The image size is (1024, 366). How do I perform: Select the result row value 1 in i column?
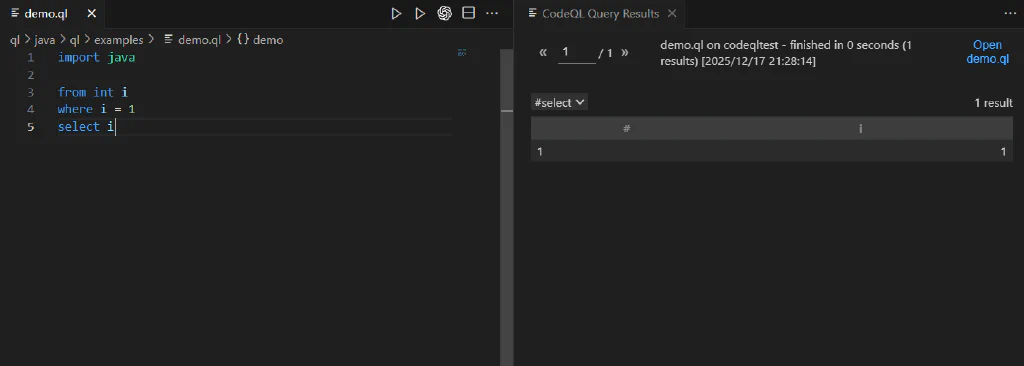[x=1003, y=152]
